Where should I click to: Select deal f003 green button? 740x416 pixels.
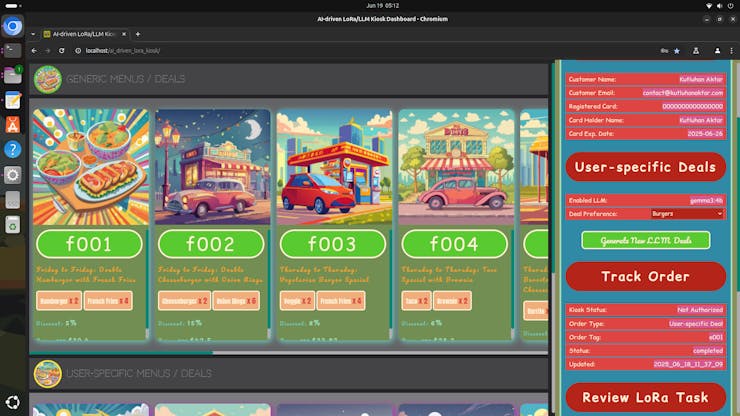(333, 244)
